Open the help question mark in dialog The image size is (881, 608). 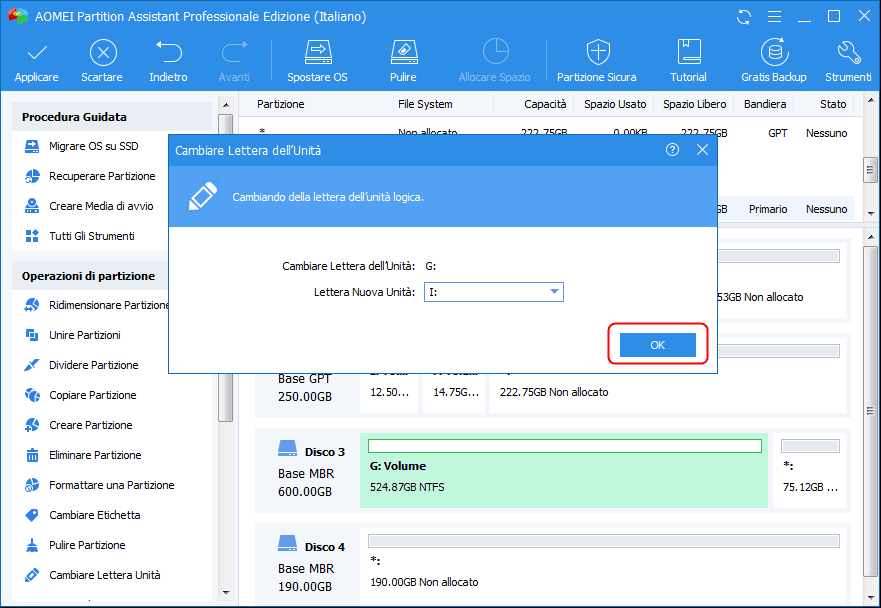(x=672, y=150)
